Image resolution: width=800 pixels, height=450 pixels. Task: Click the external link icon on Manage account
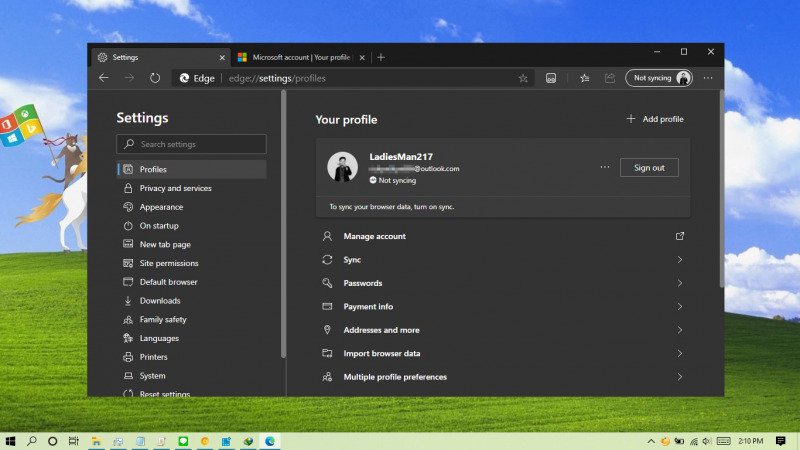(680, 236)
